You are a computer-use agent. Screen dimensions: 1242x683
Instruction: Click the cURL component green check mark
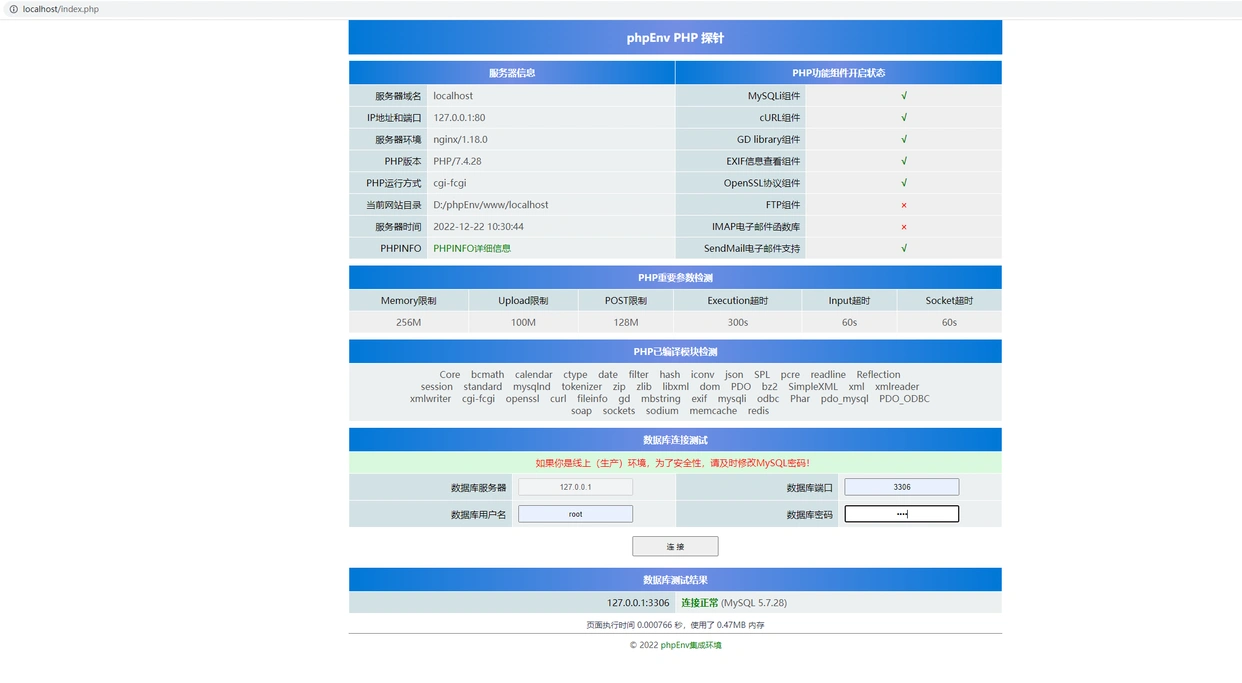[903, 118]
